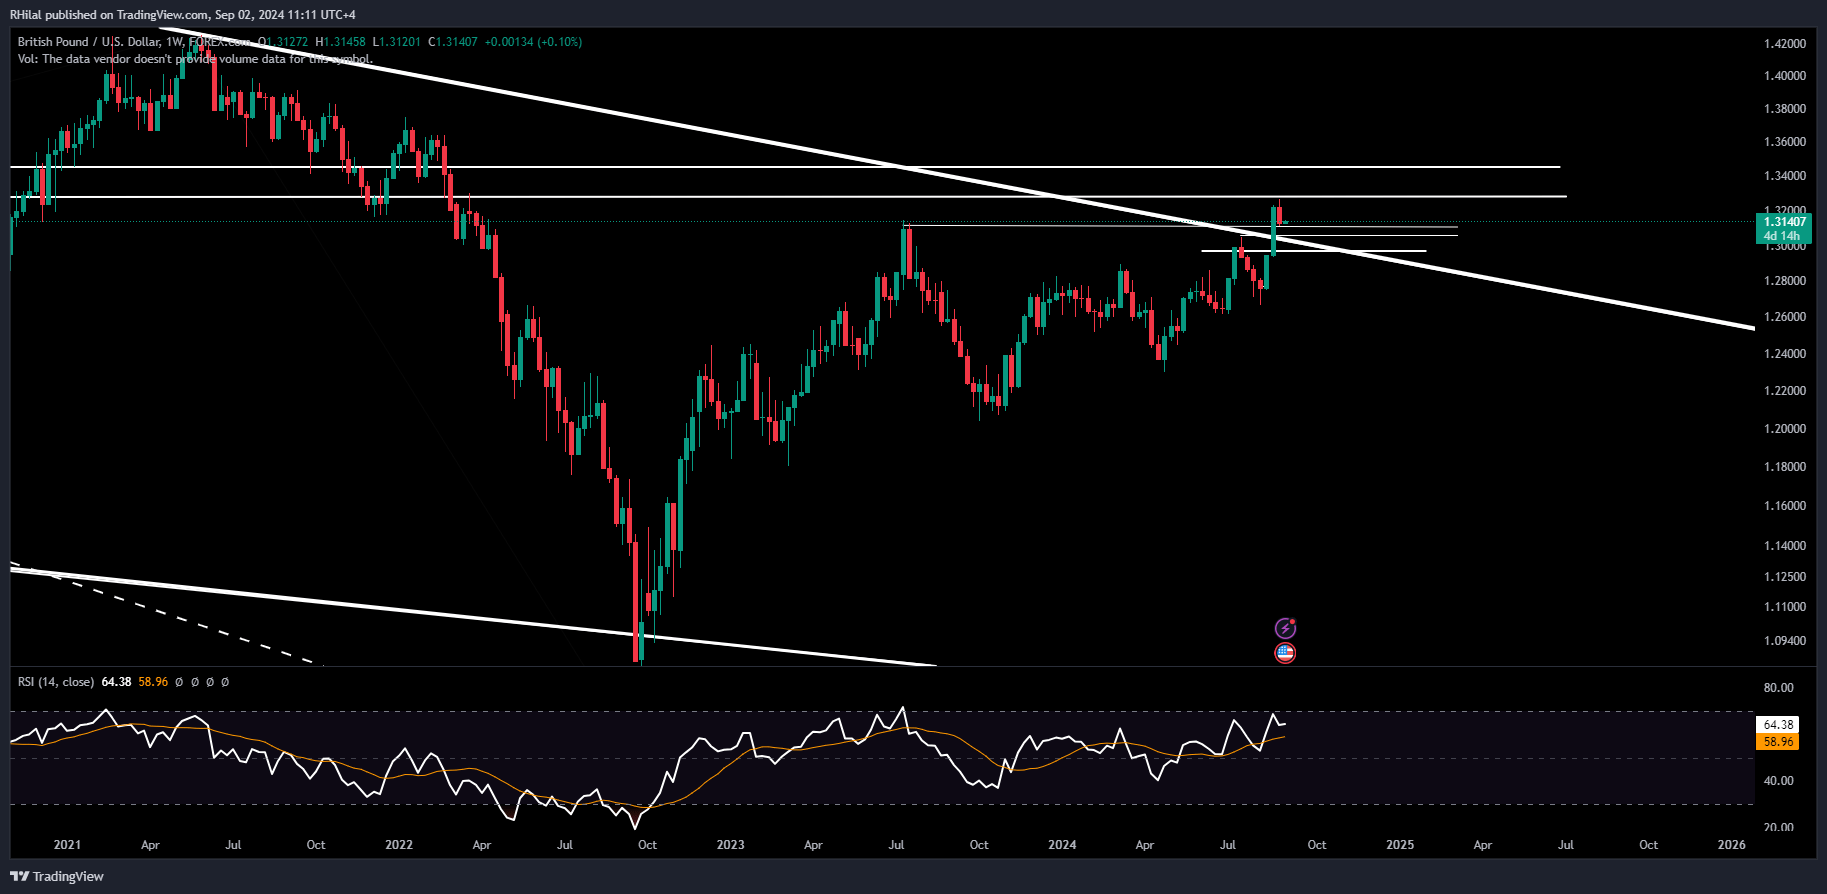1827x894 pixels.
Task: Click the 1.20000 price axis label
Action: [1785, 429]
